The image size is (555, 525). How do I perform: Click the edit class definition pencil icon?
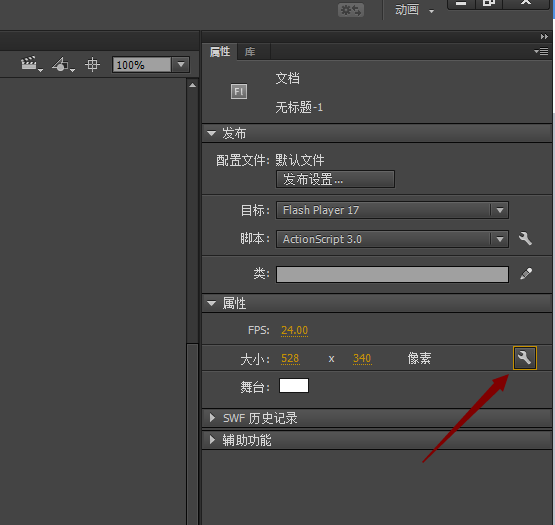[526, 274]
